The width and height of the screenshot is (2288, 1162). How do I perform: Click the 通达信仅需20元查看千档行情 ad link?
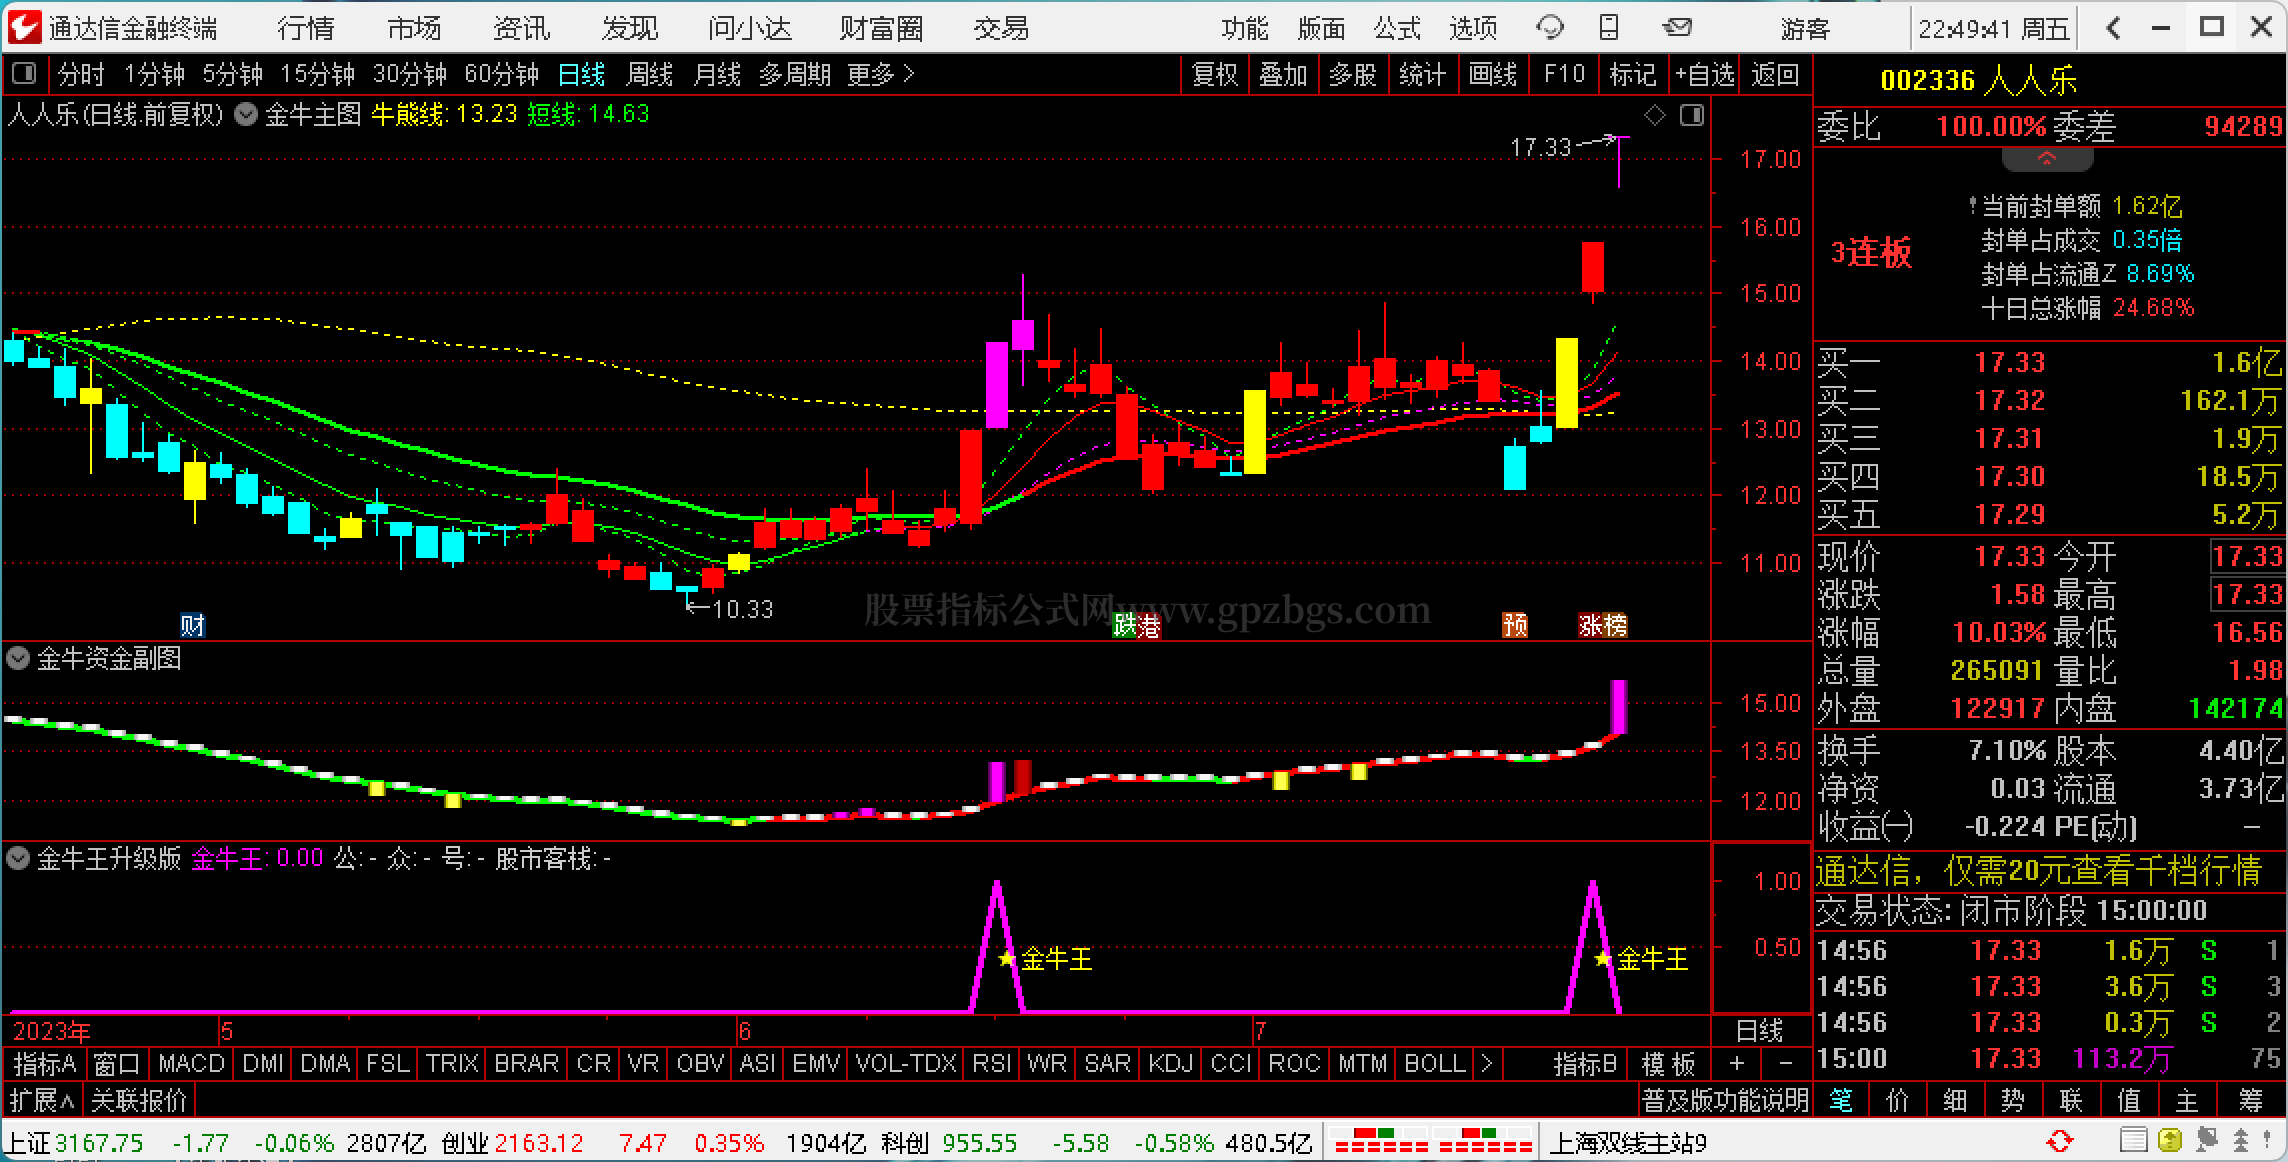pos(2039,871)
